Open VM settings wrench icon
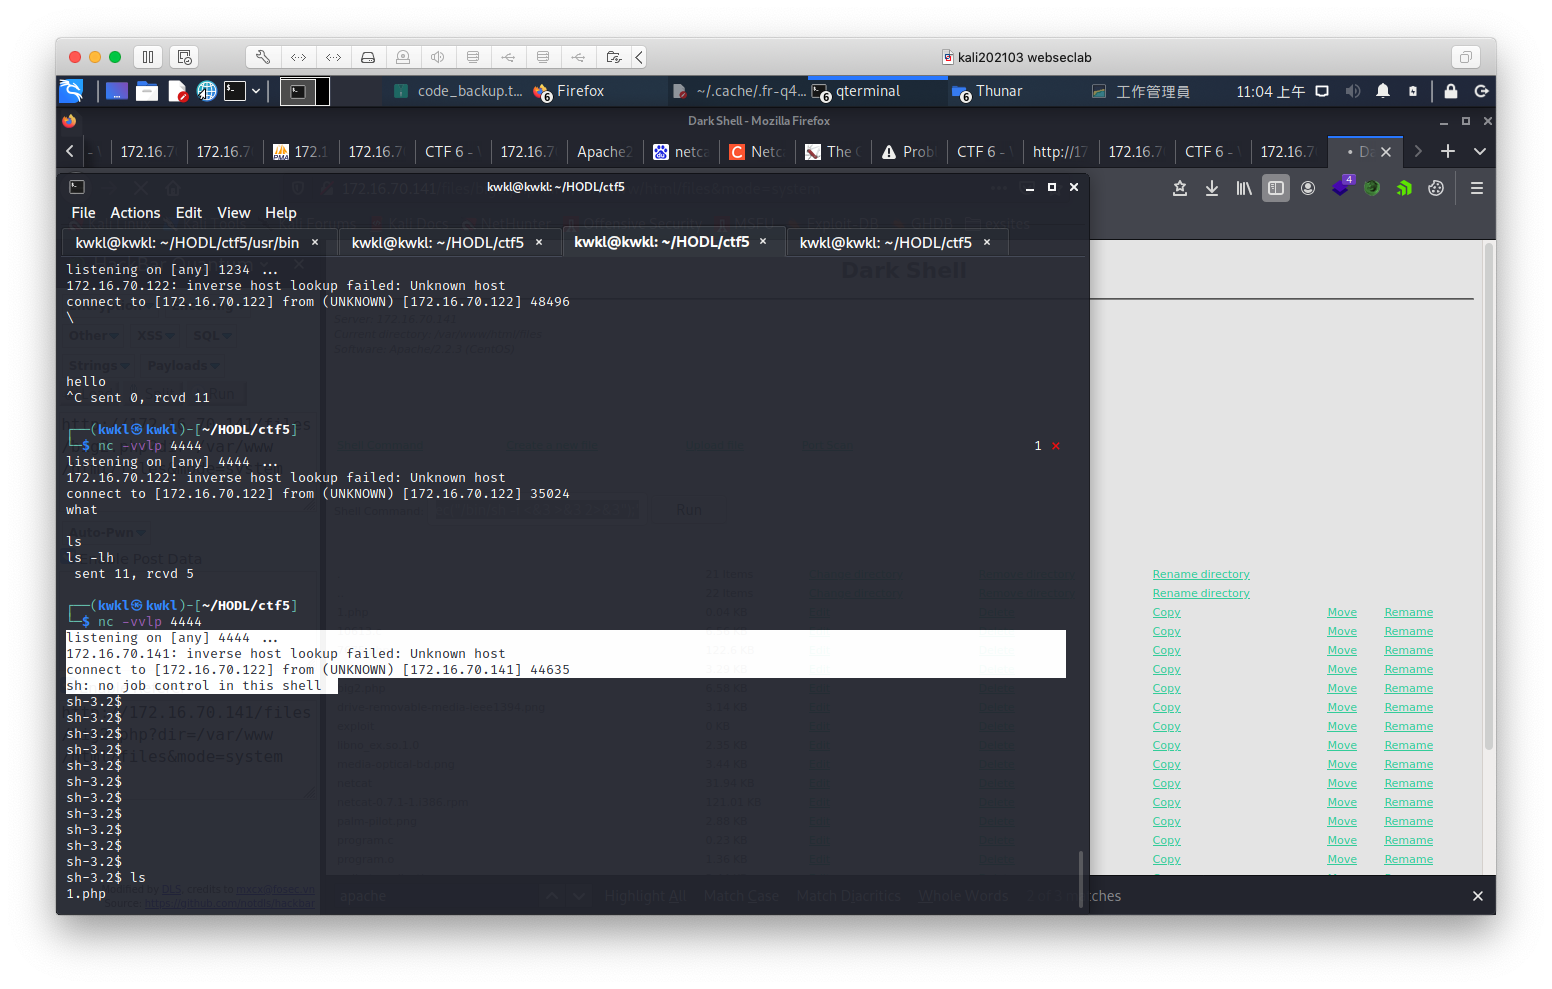The image size is (1552, 989). click(262, 57)
